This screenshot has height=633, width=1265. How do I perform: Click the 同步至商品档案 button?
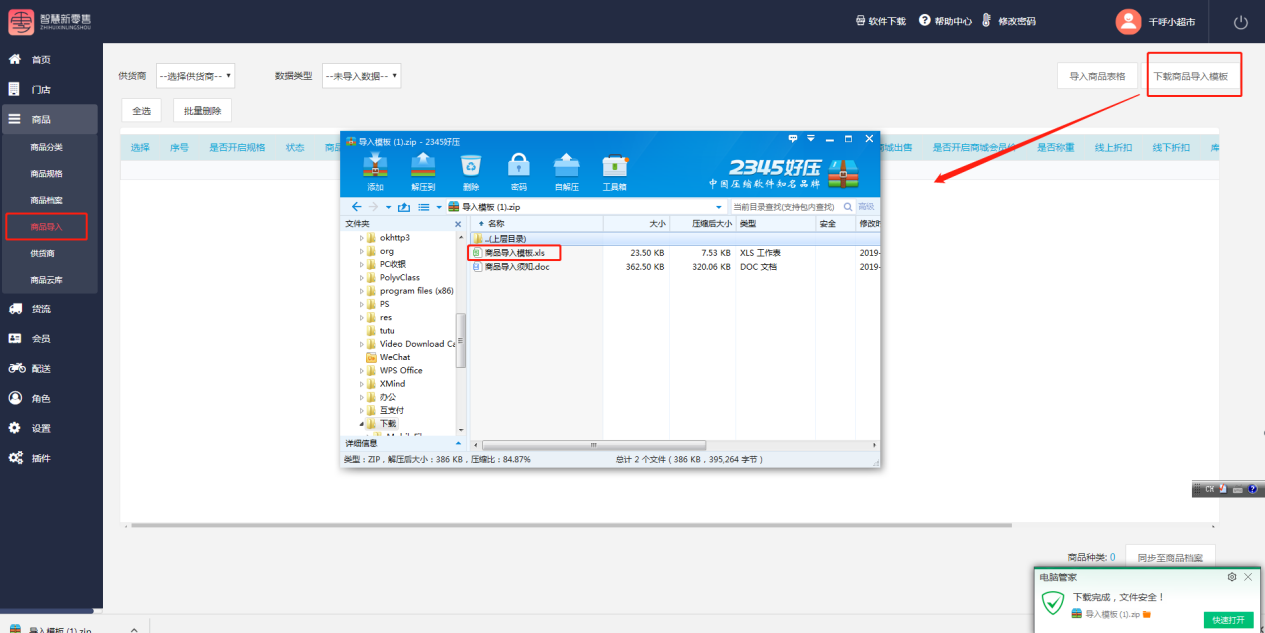point(1170,557)
